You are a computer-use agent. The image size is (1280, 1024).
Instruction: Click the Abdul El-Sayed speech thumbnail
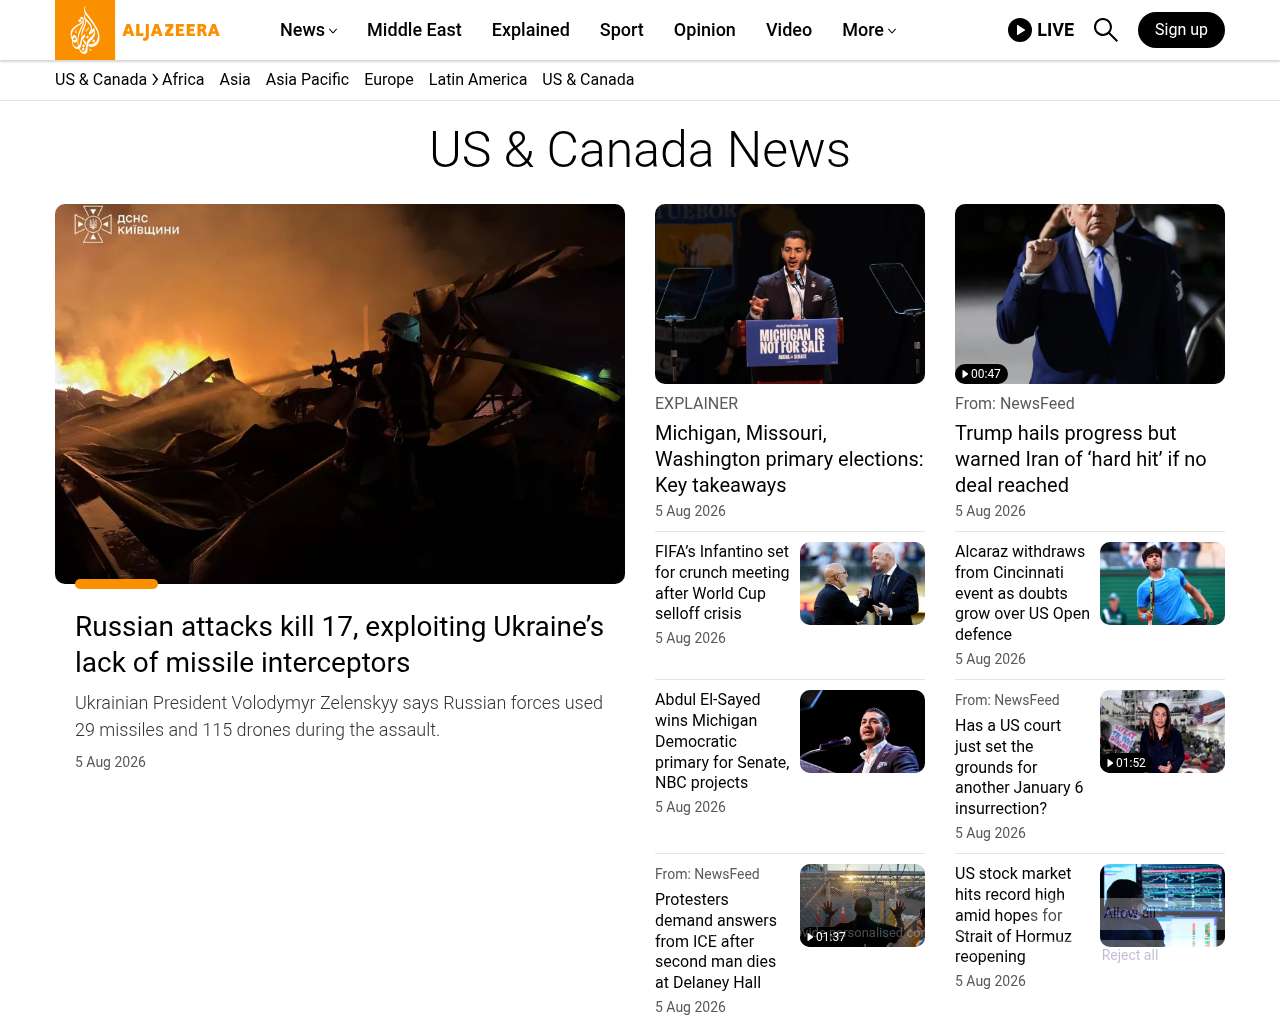(862, 731)
